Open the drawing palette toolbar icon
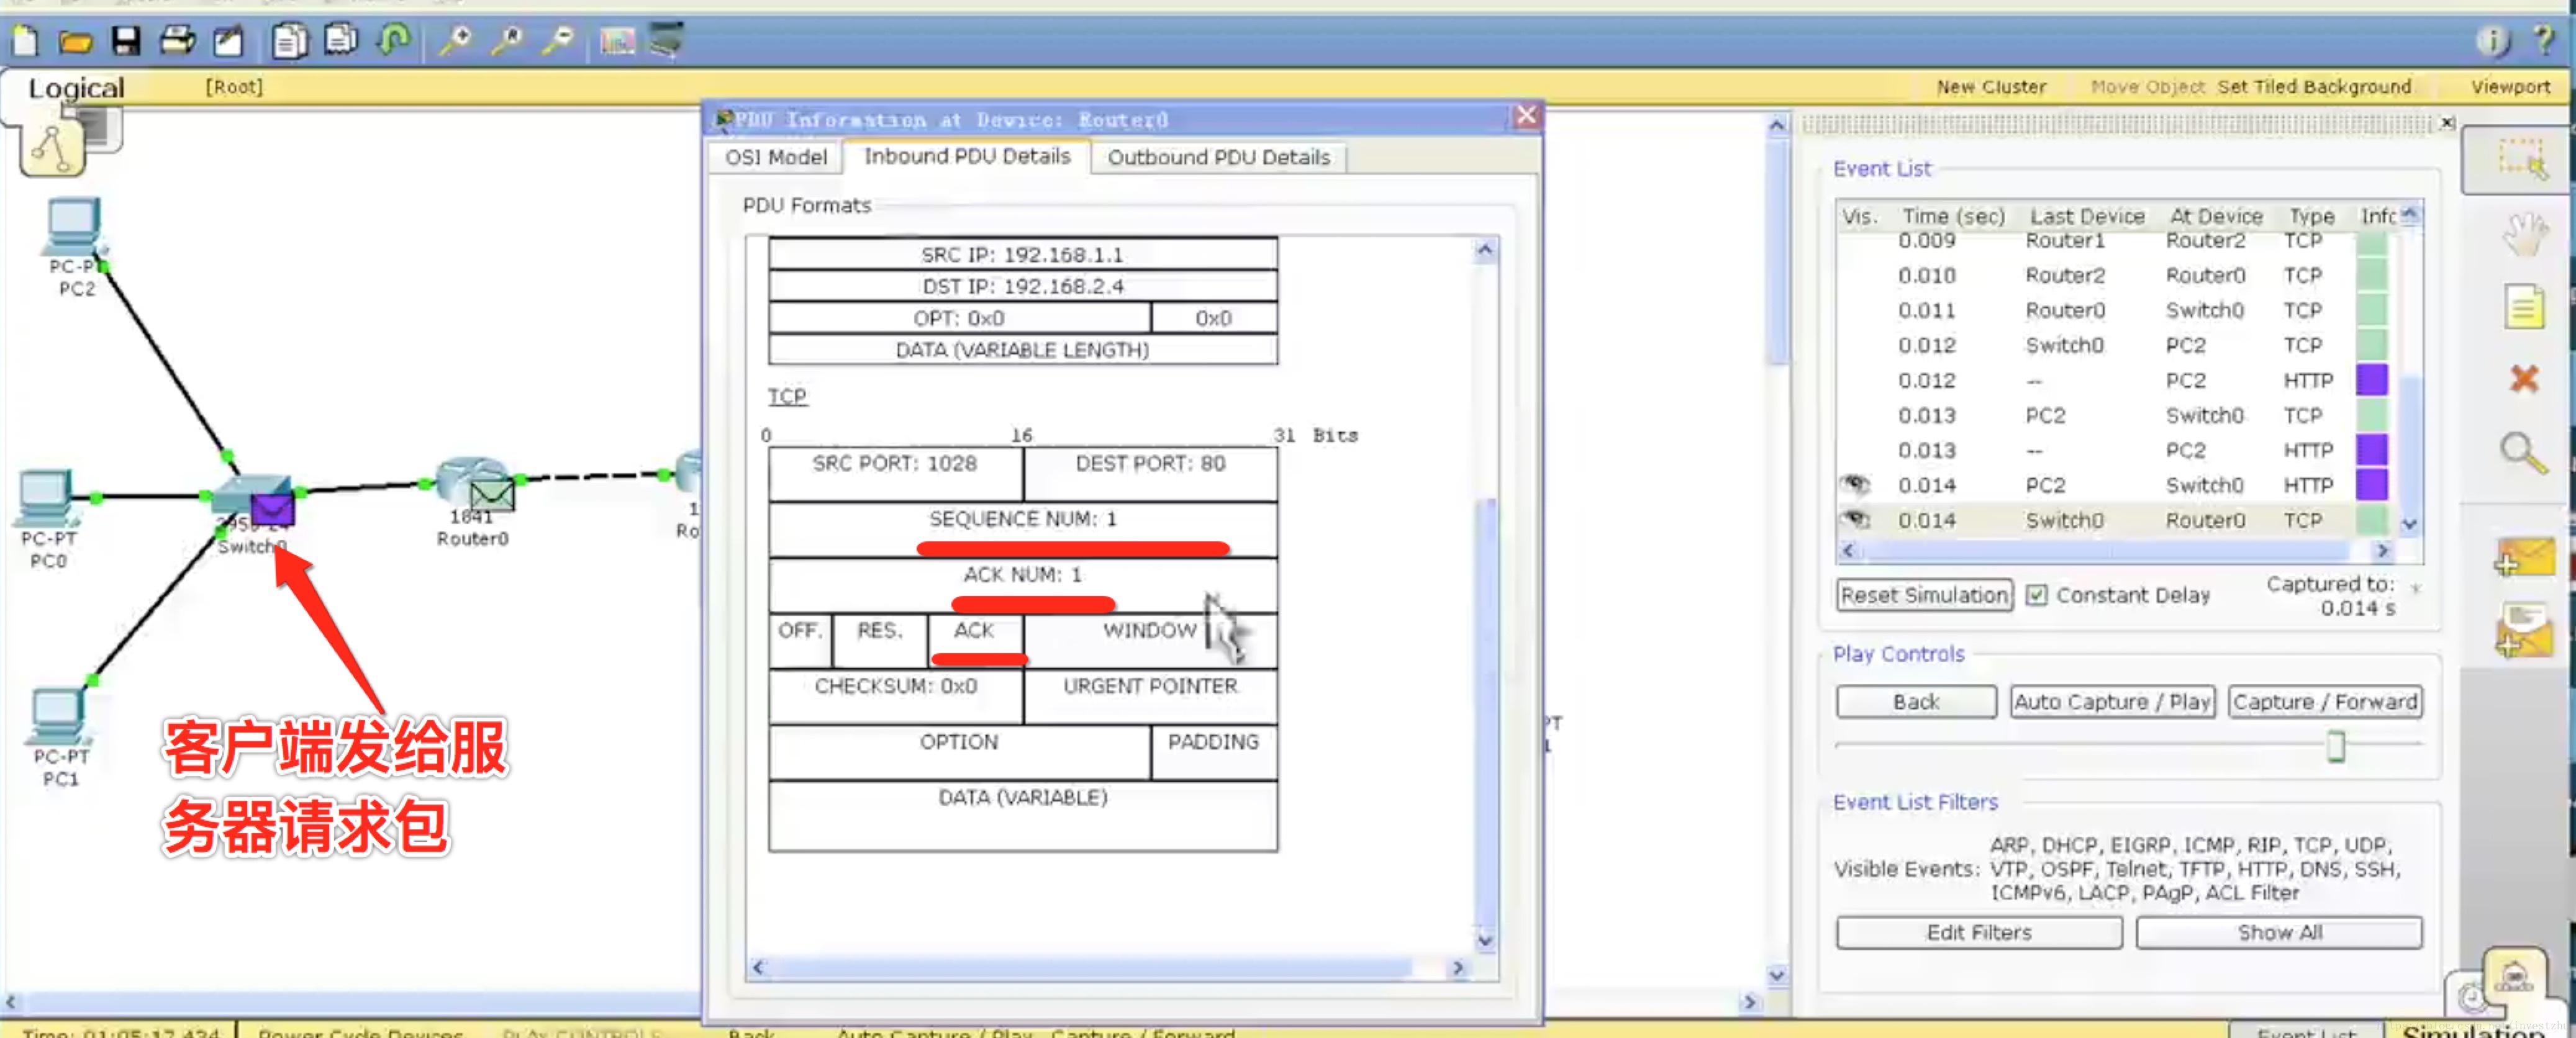This screenshot has width=2576, height=1038. [617, 41]
